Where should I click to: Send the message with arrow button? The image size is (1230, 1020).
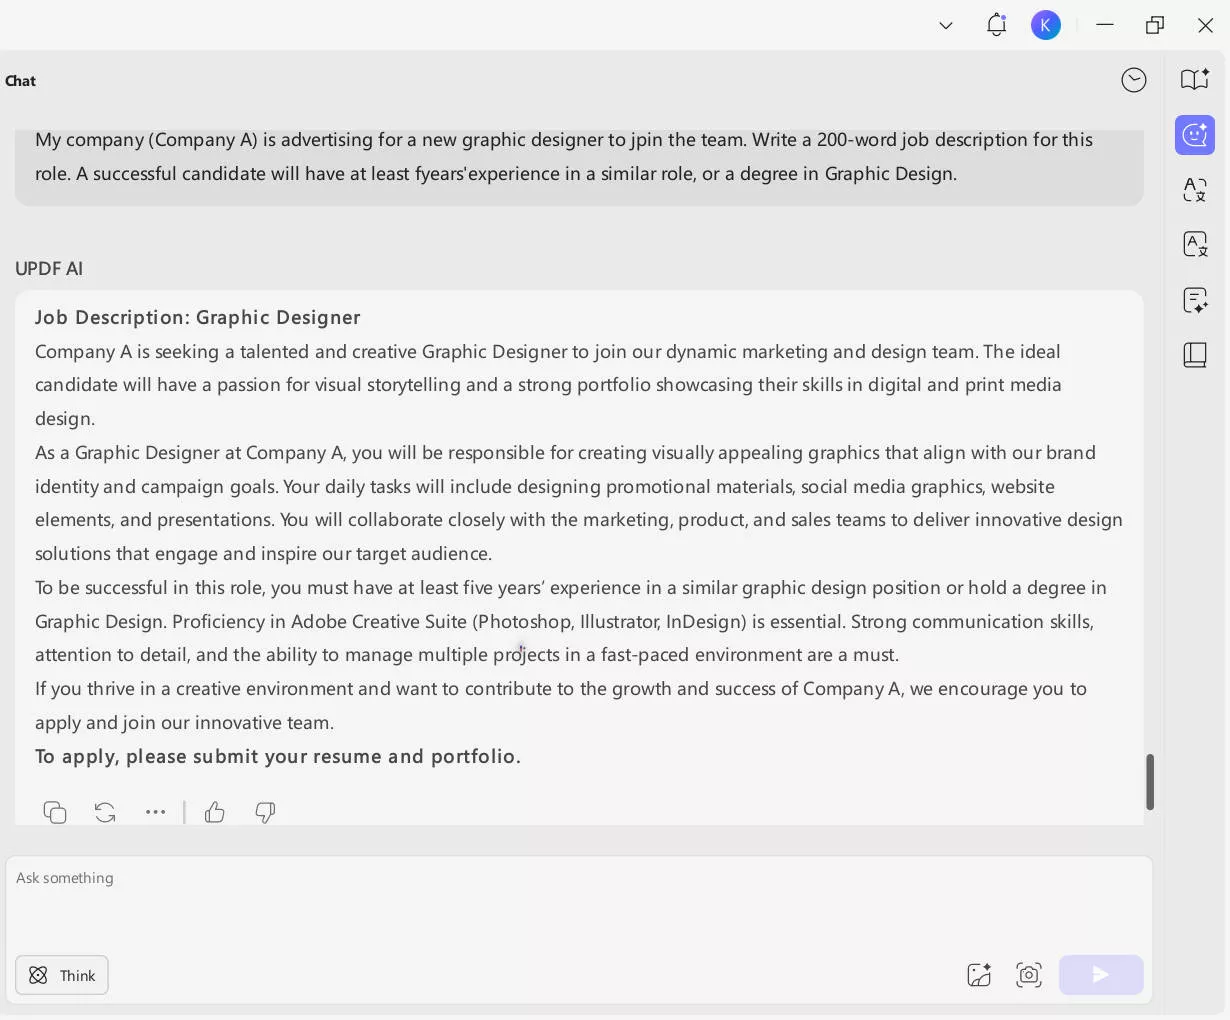[1100, 975]
